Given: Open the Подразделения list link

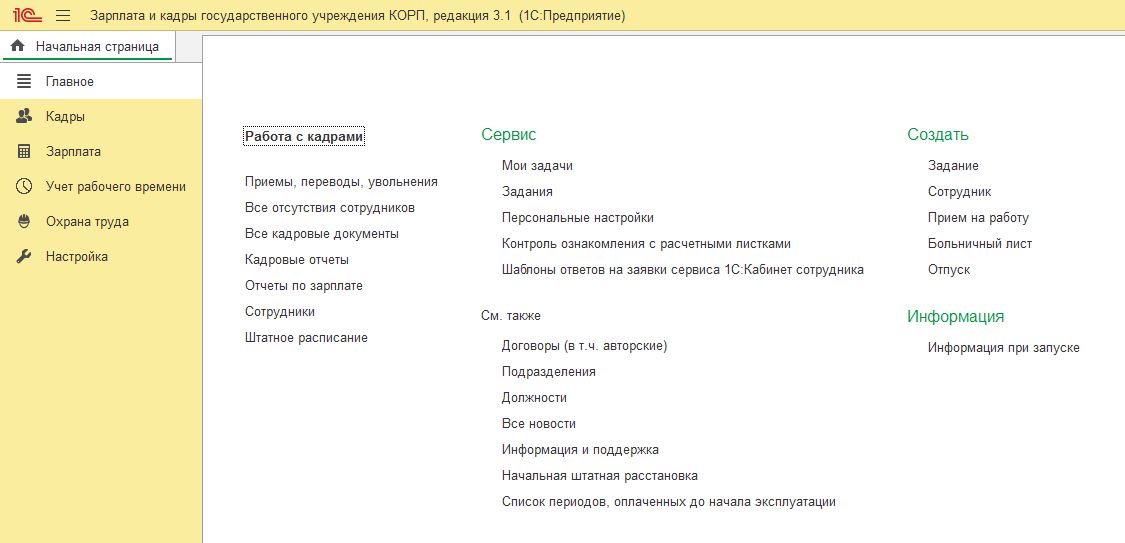Looking at the screenshot, I should click(548, 372).
